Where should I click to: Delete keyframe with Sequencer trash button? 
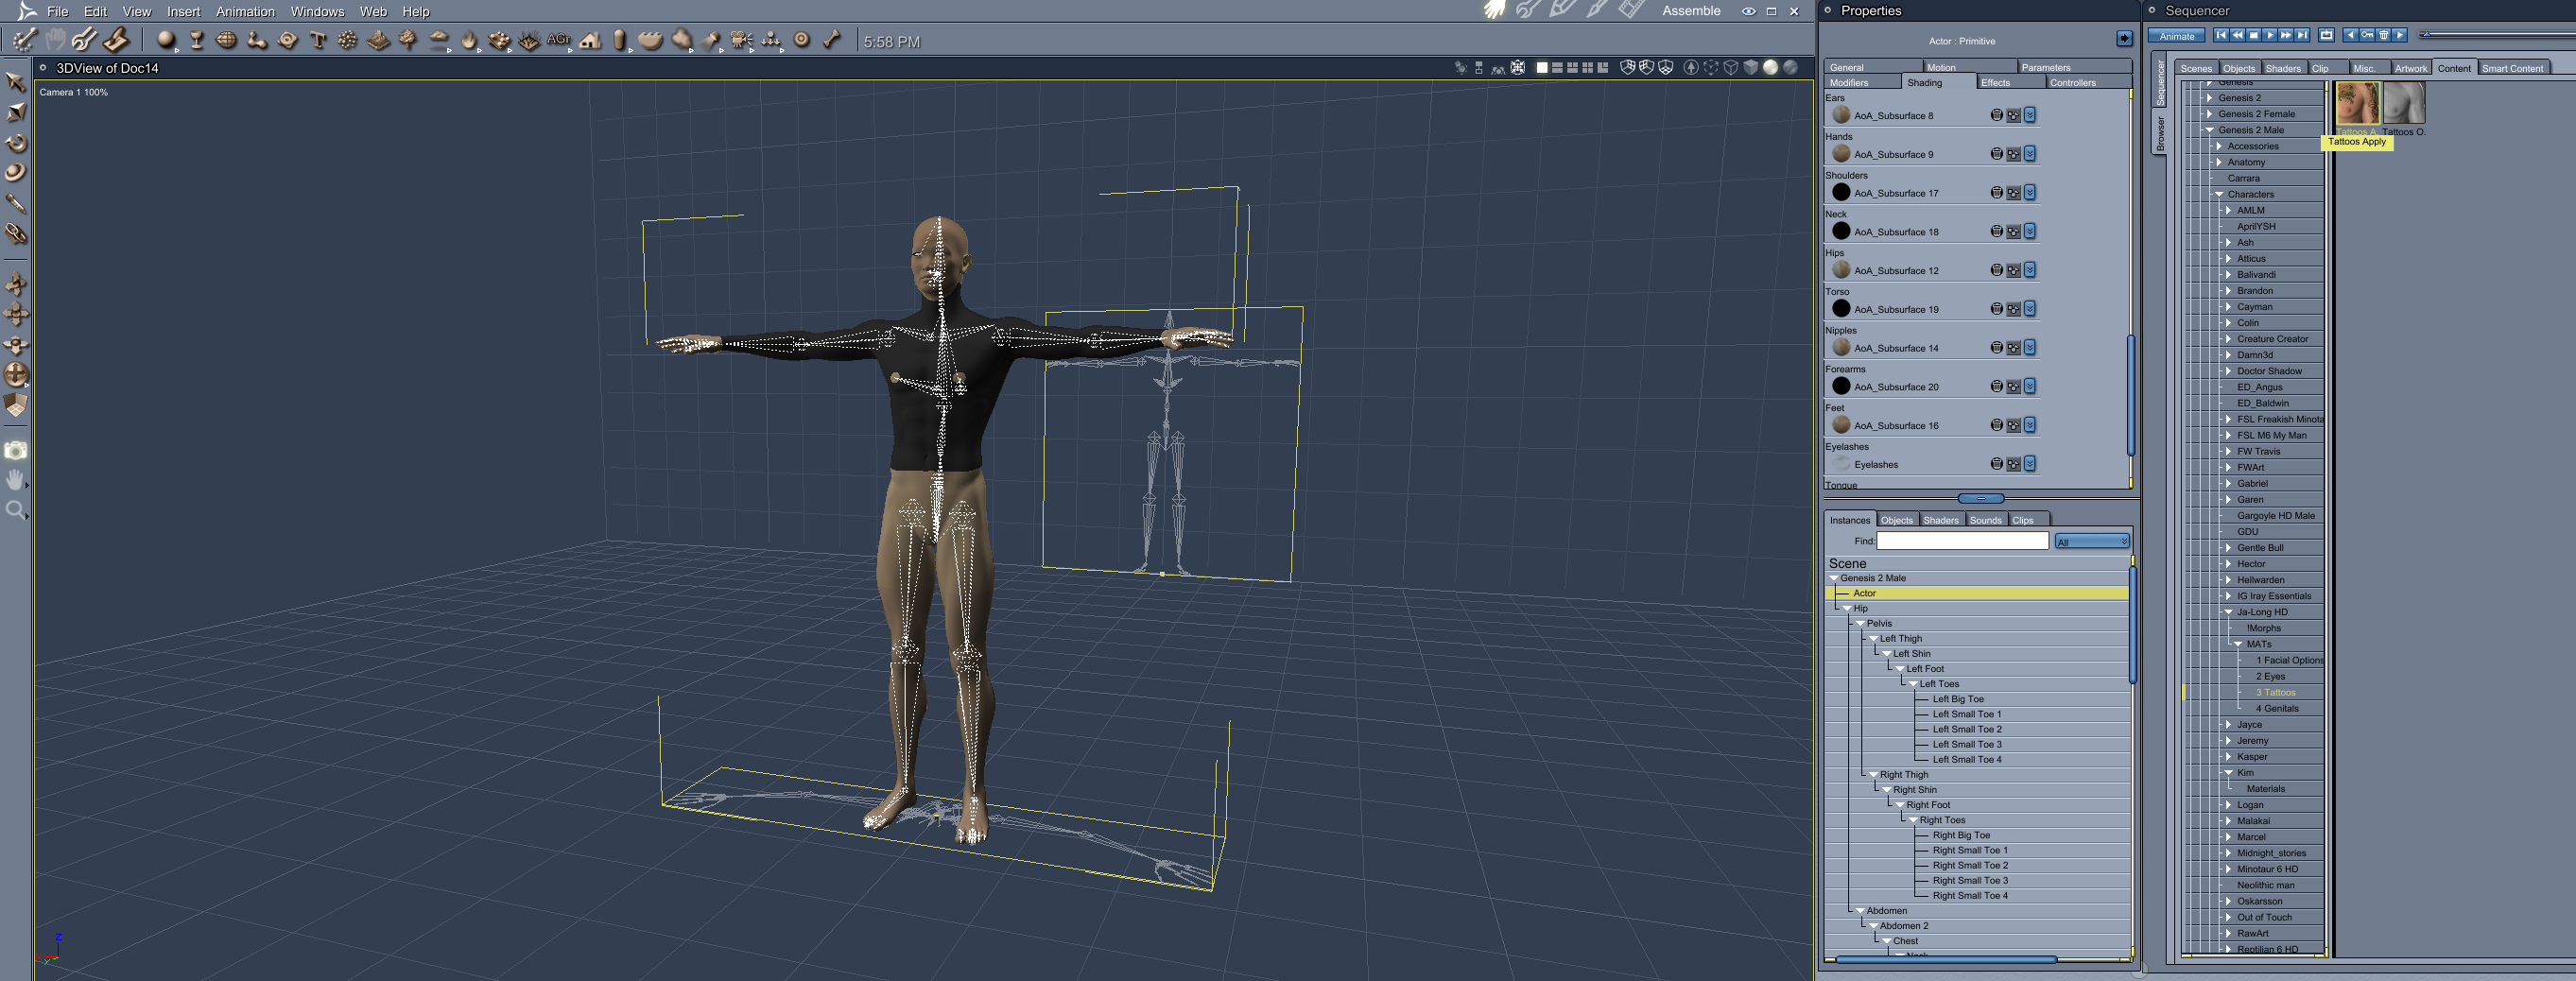tap(2383, 35)
